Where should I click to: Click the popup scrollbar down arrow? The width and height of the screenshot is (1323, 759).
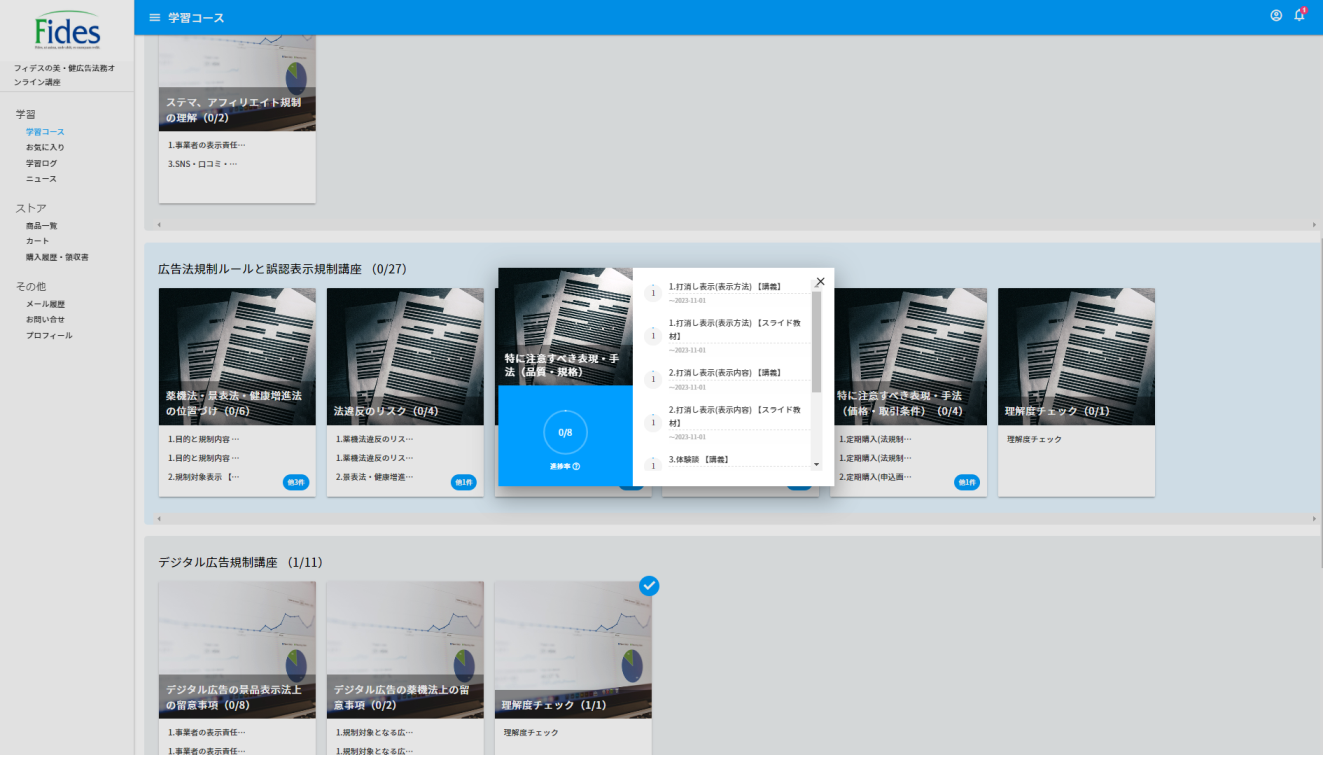(x=816, y=464)
